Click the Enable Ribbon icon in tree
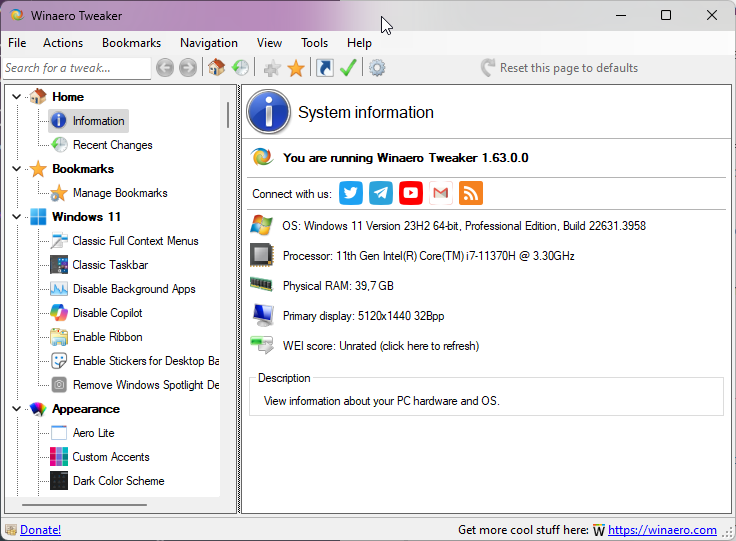The height and width of the screenshot is (541, 736). click(x=59, y=337)
